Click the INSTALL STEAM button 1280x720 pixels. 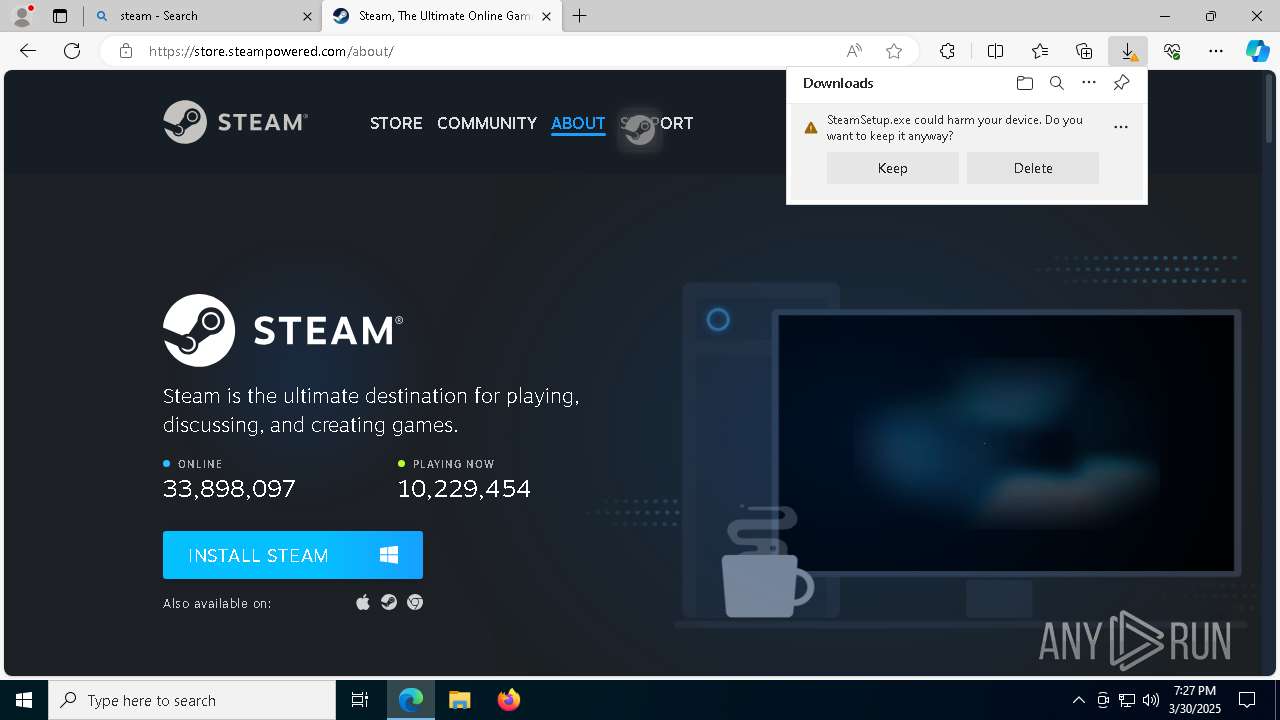tap(293, 555)
